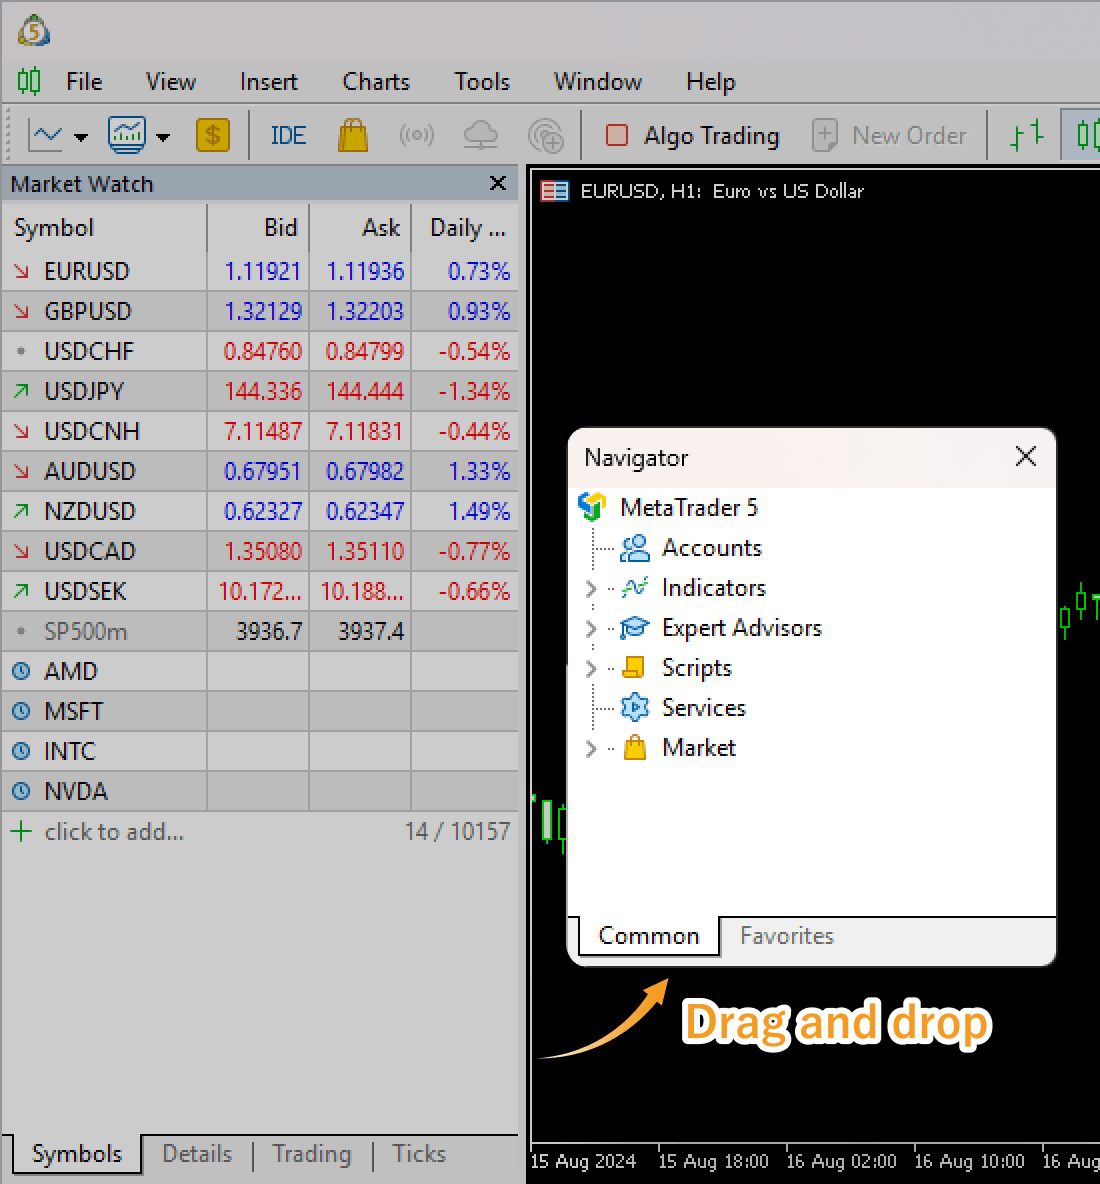Switch to the Favorites tab in Navigator
1100x1184 pixels.
point(786,936)
